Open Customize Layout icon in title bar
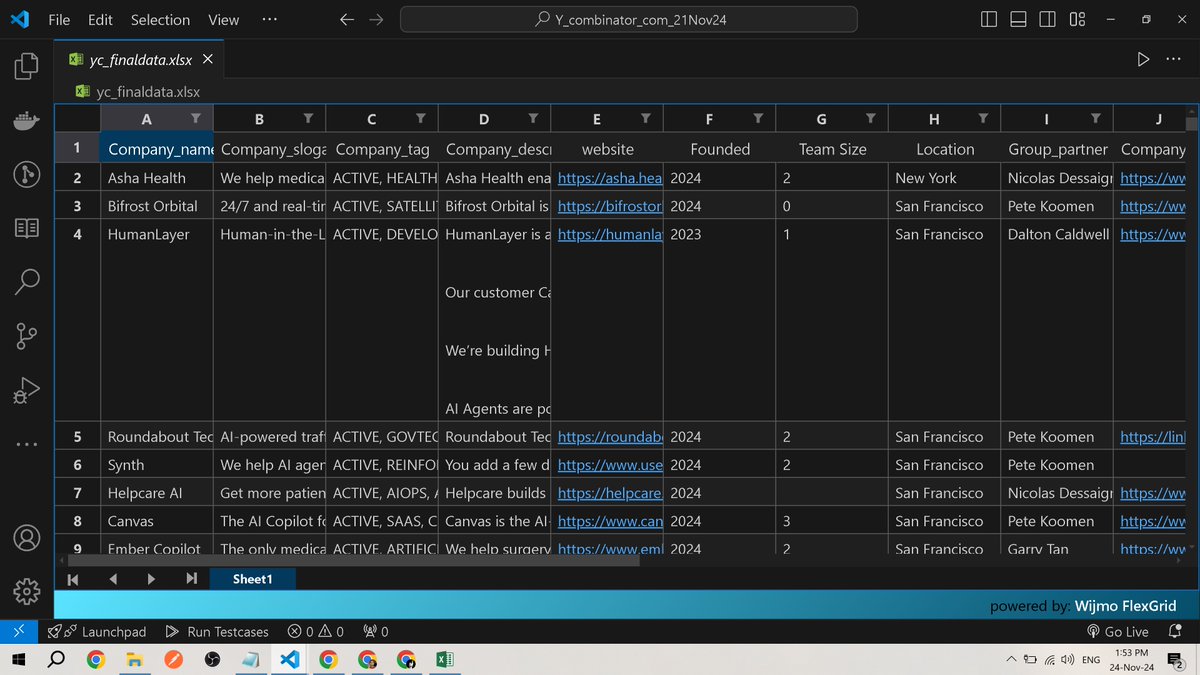Screen dimensions: 1200x675 pos(1077,19)
